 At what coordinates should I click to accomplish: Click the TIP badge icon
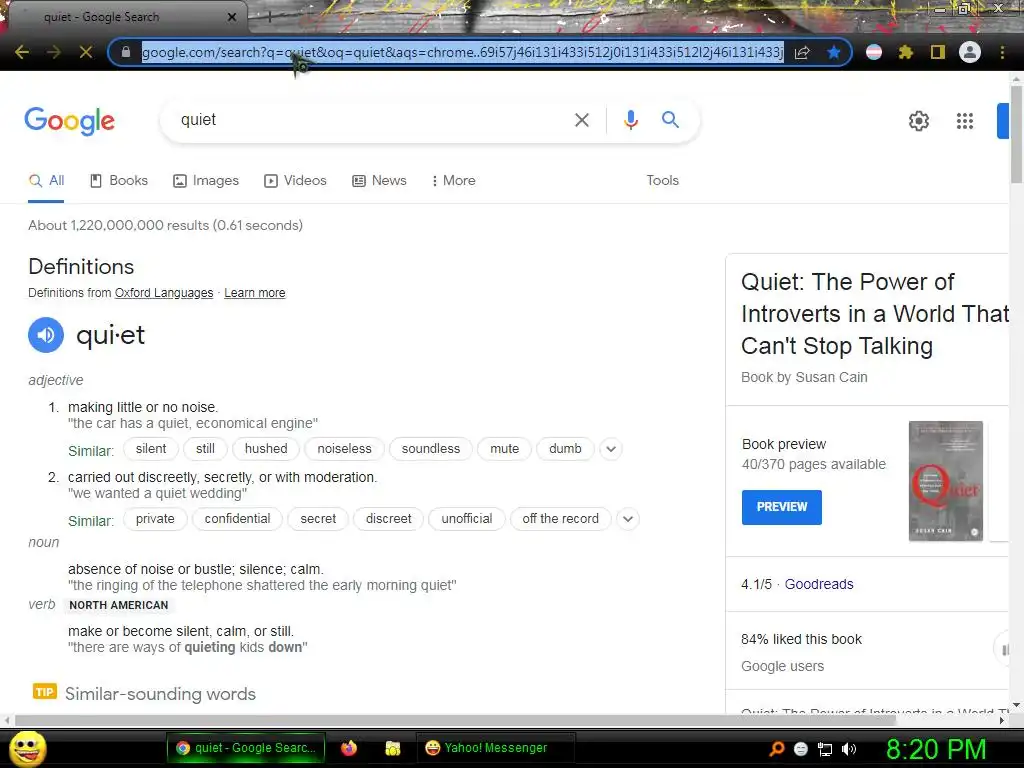point(44,692)
